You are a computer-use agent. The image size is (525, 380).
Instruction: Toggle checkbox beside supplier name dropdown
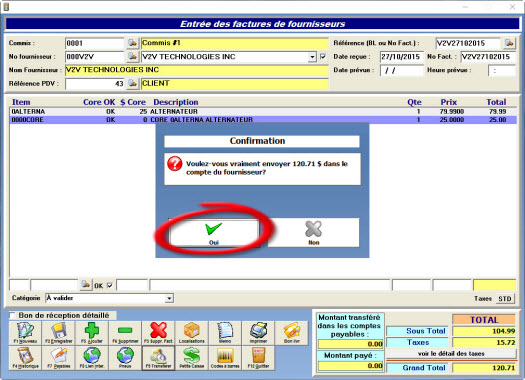coord(323,57)
